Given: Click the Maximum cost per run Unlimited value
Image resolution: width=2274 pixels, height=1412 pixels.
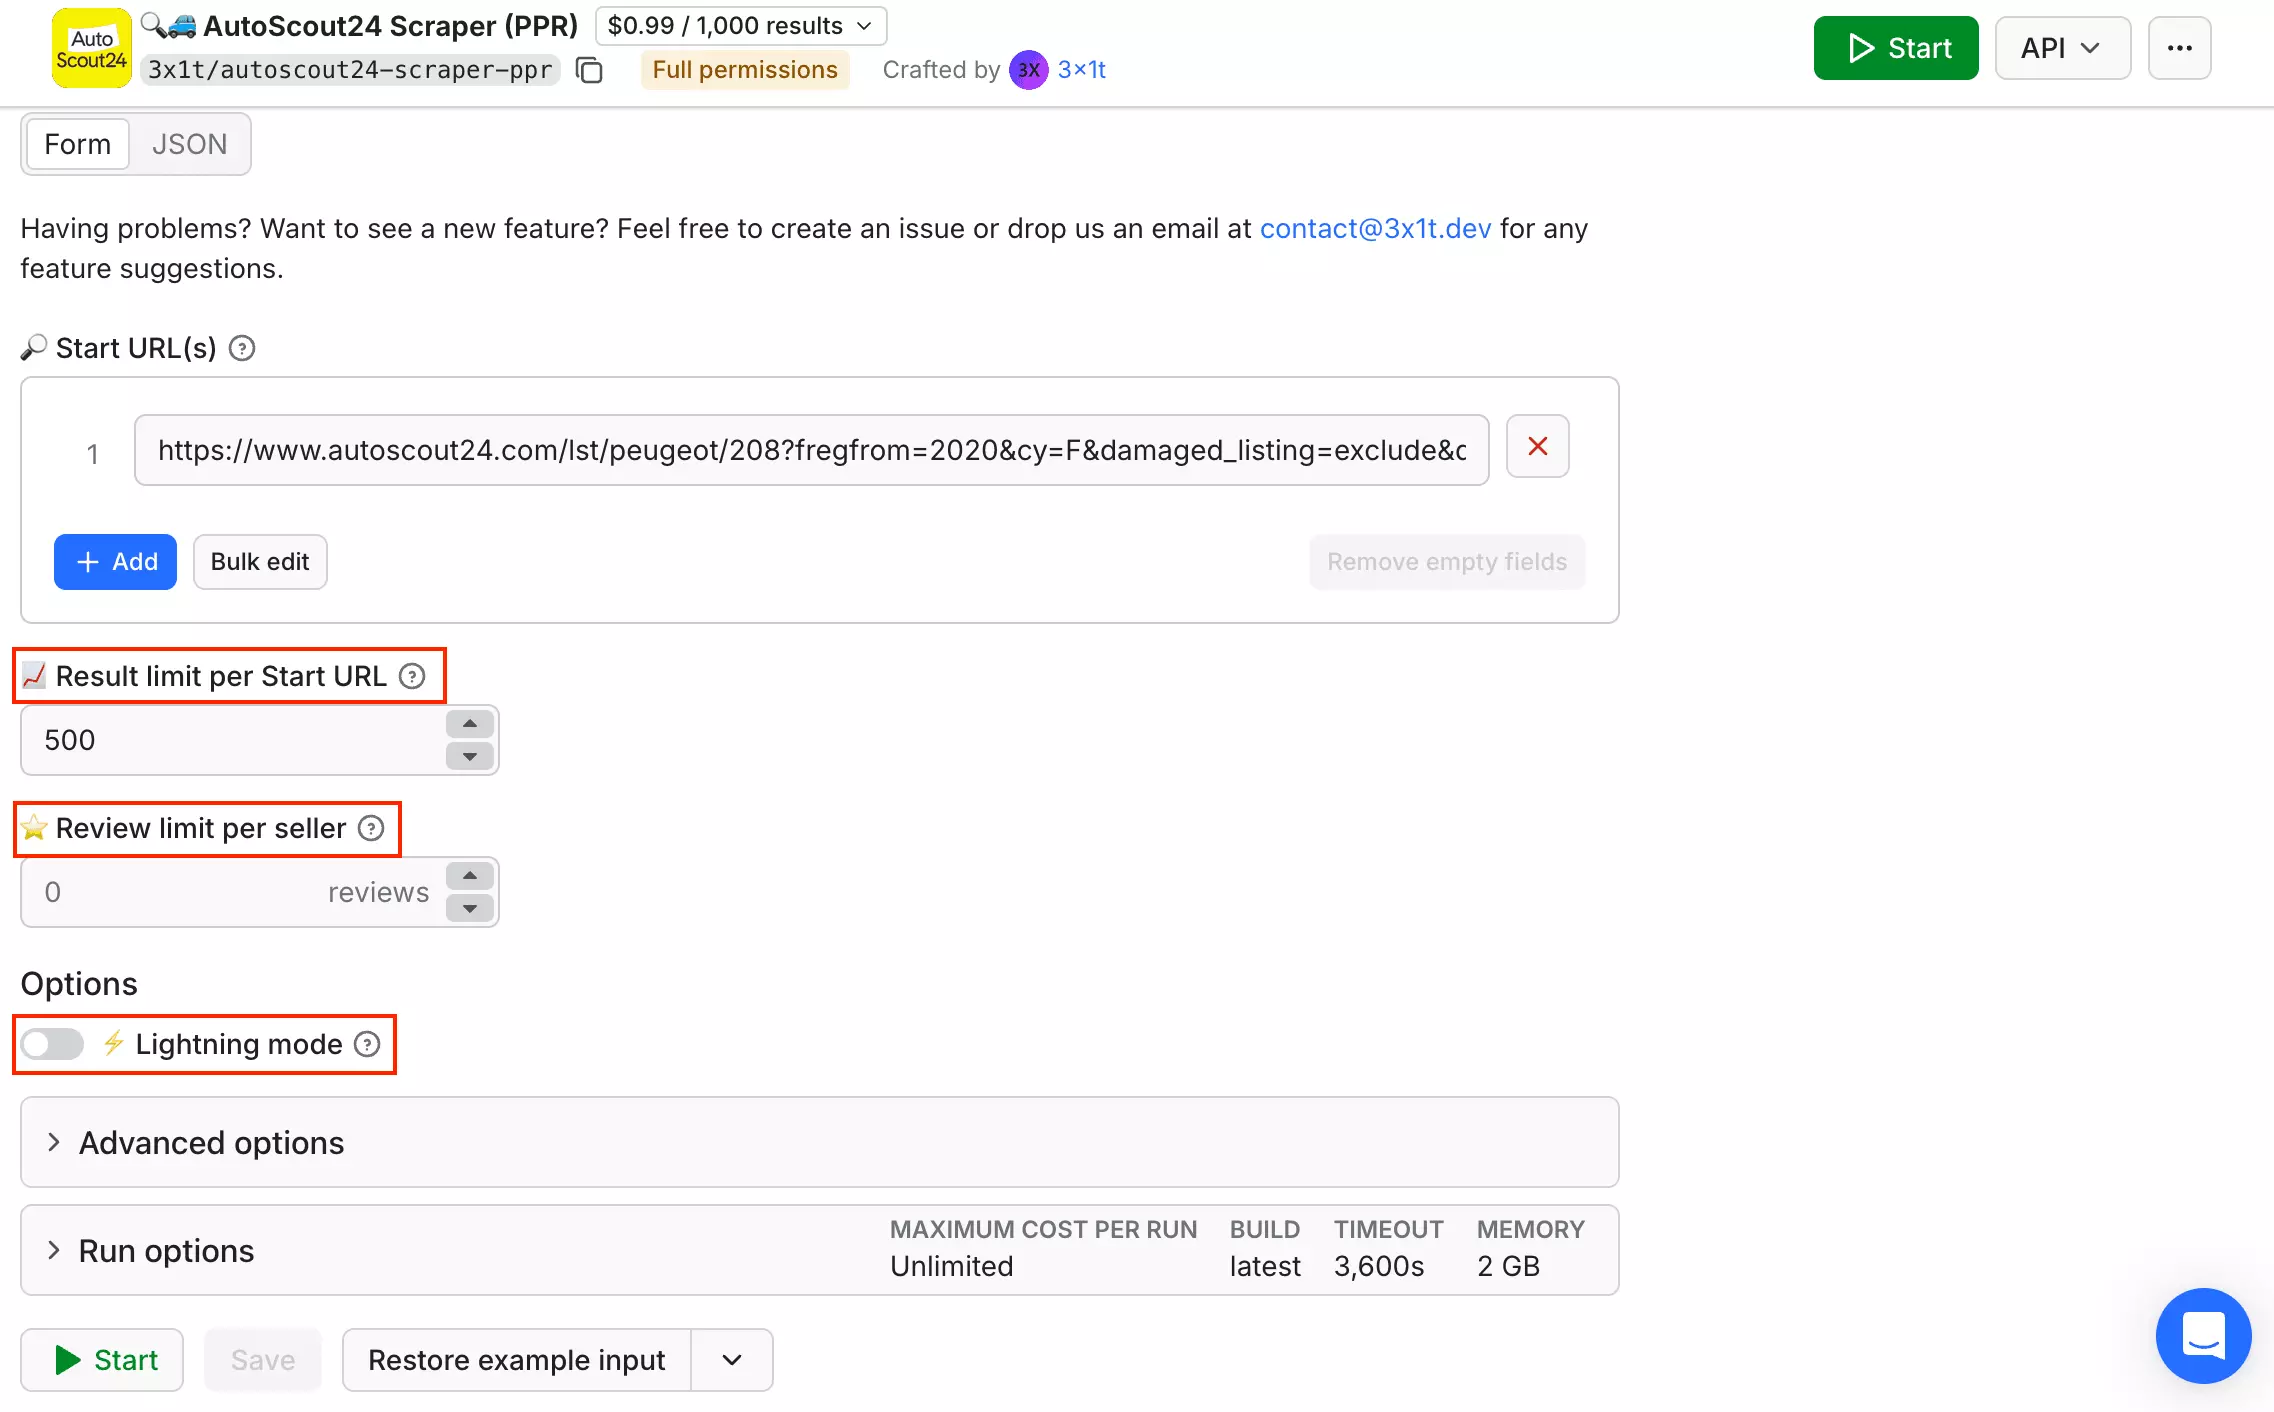Looking at the screenshot, I should (952, 1266).
